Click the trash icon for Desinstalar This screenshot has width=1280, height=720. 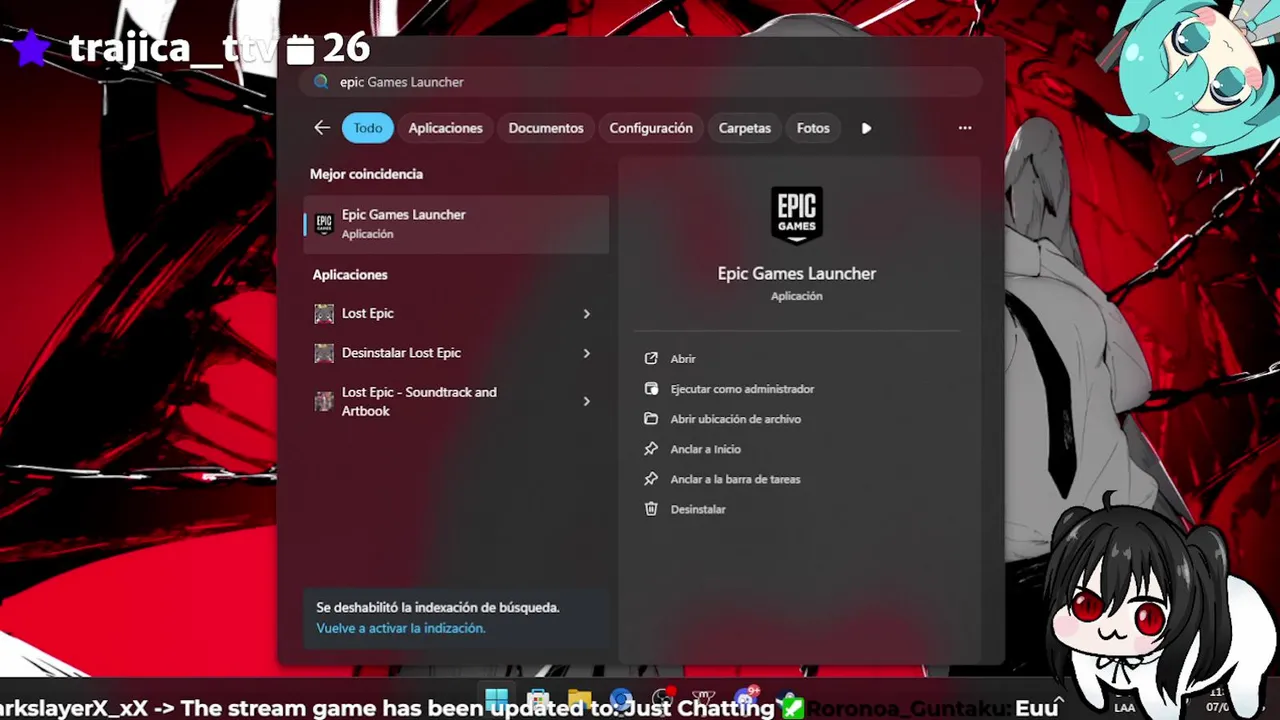coord(651,509)
